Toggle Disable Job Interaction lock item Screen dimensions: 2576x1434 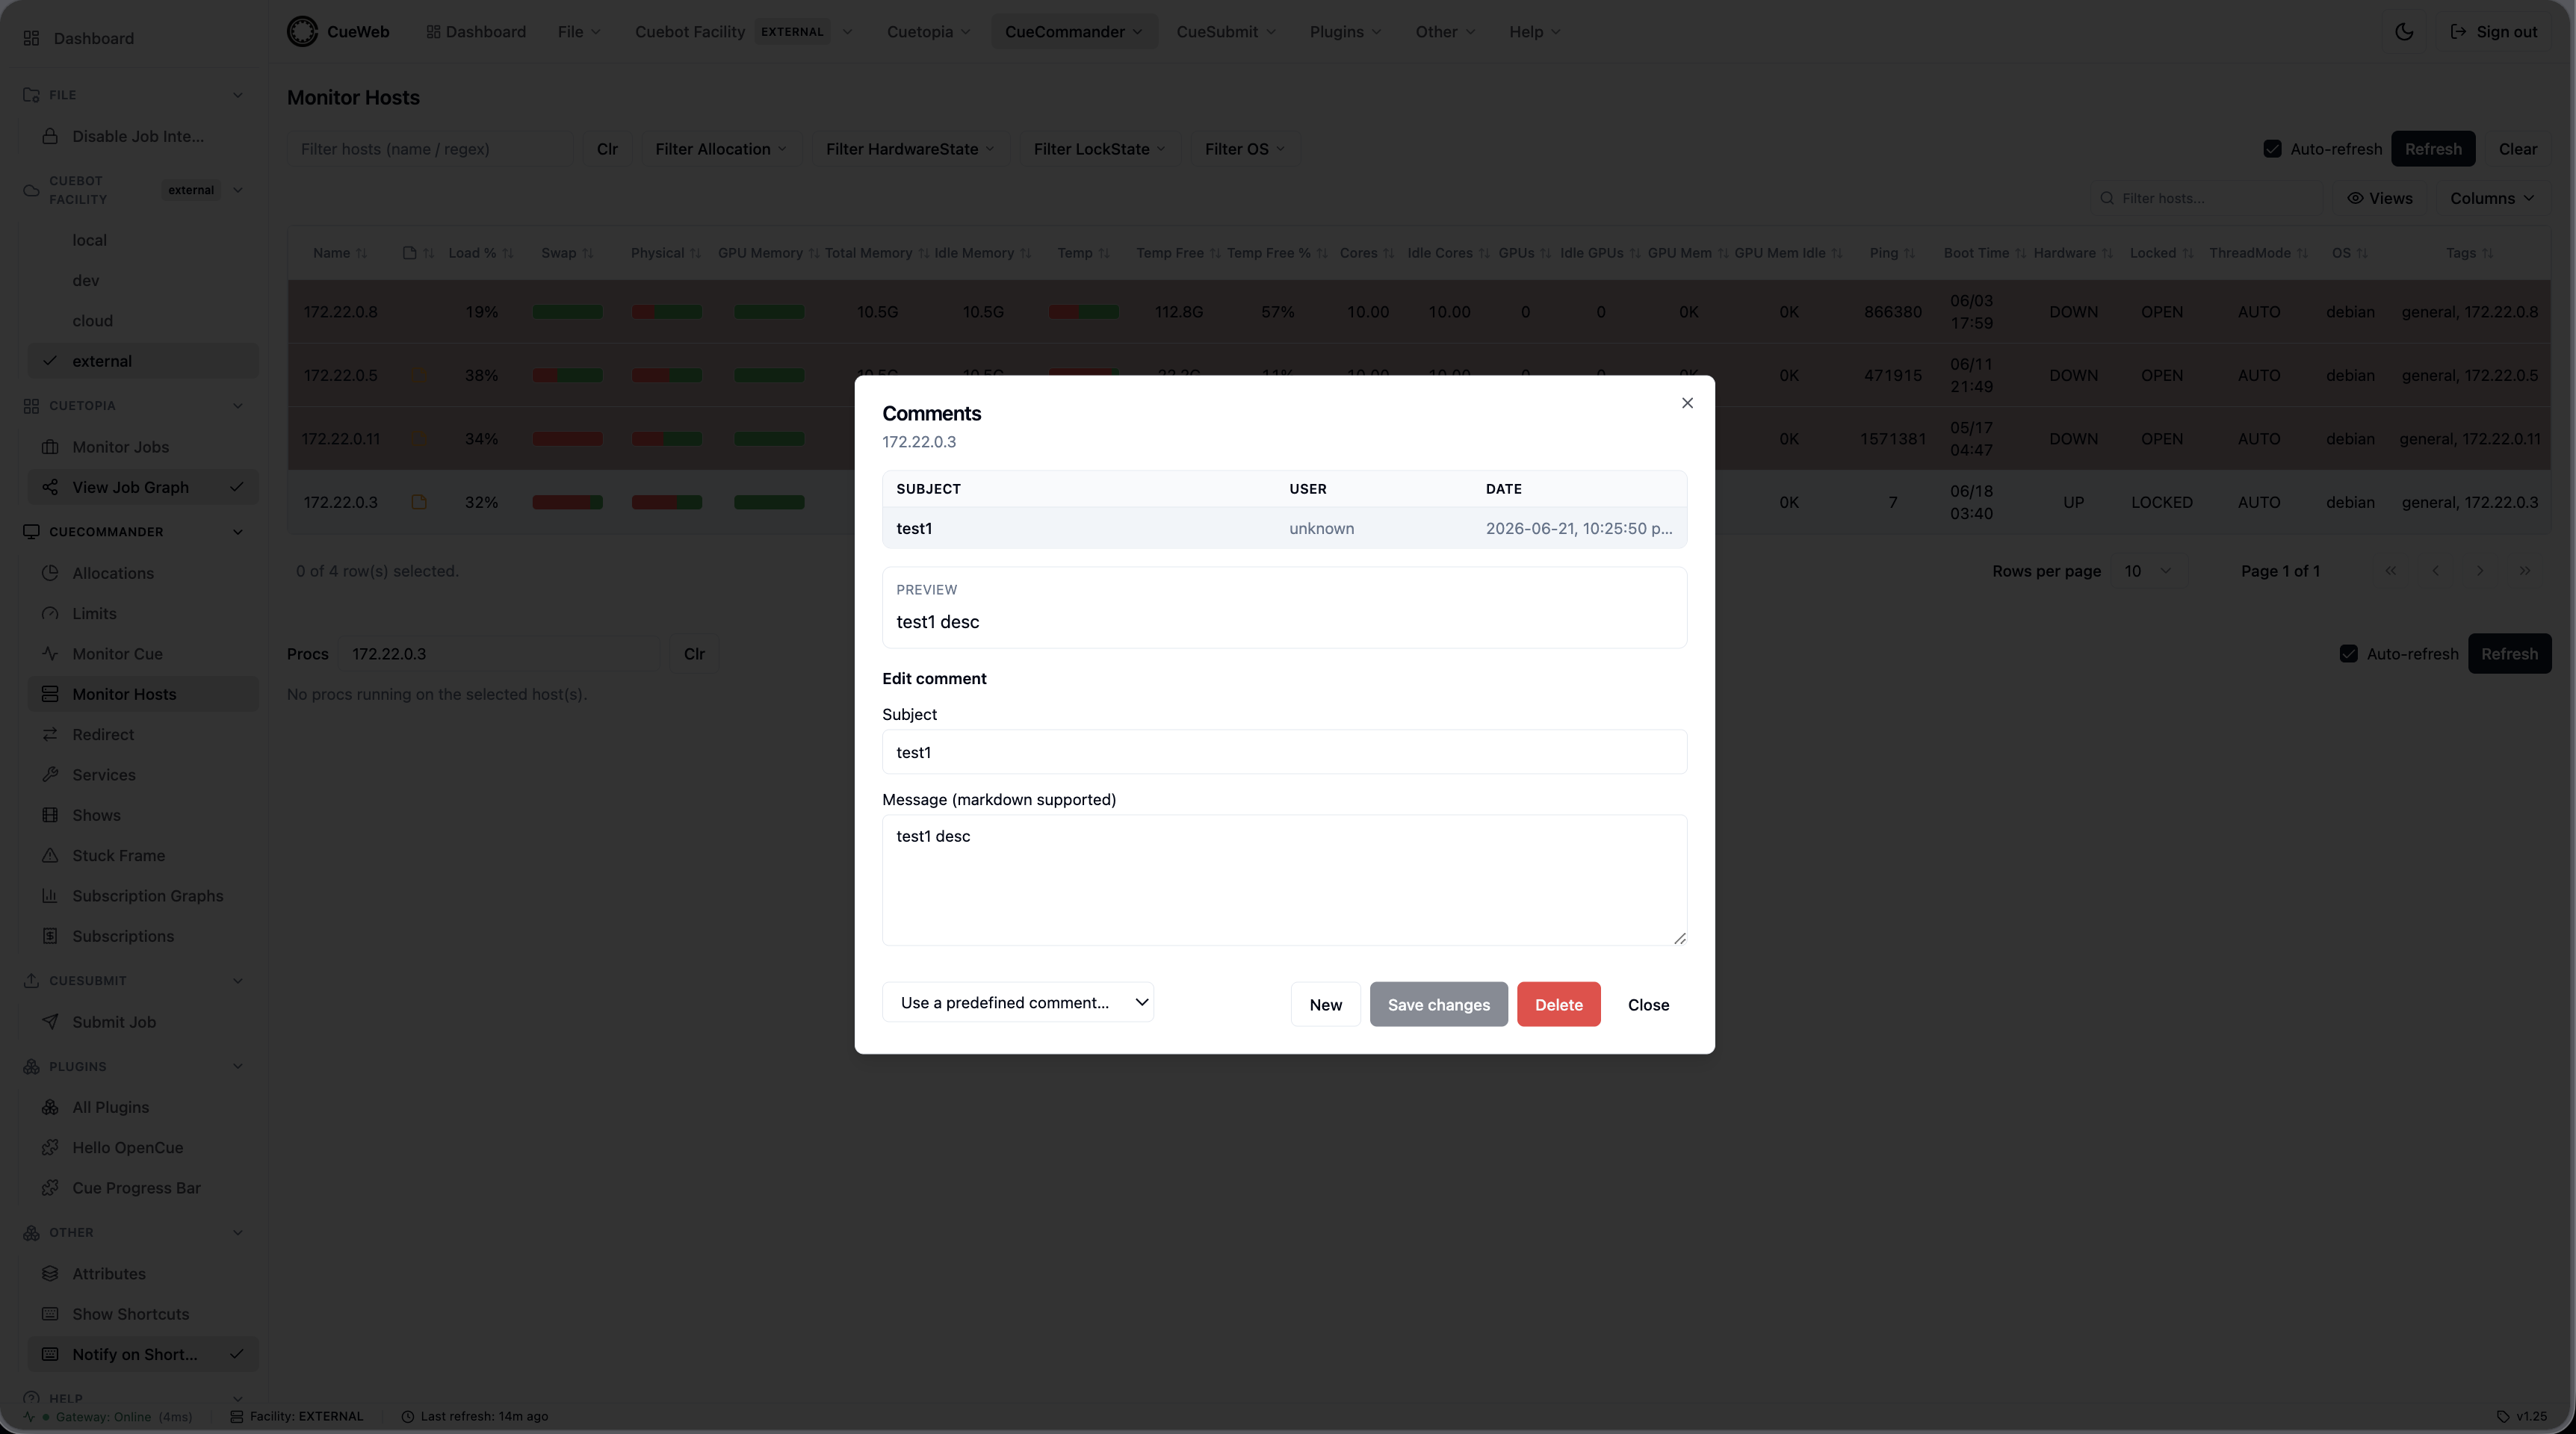(x=143, y=136)
